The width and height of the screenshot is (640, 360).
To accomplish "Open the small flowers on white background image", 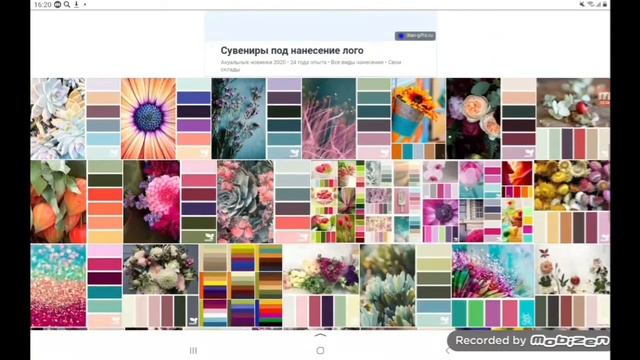I will coord(573,286).
